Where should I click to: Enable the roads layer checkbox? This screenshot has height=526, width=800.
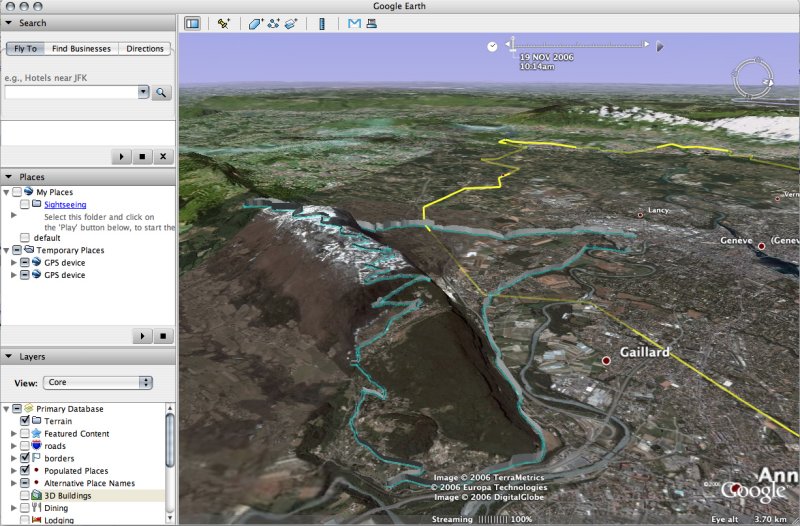24,445
